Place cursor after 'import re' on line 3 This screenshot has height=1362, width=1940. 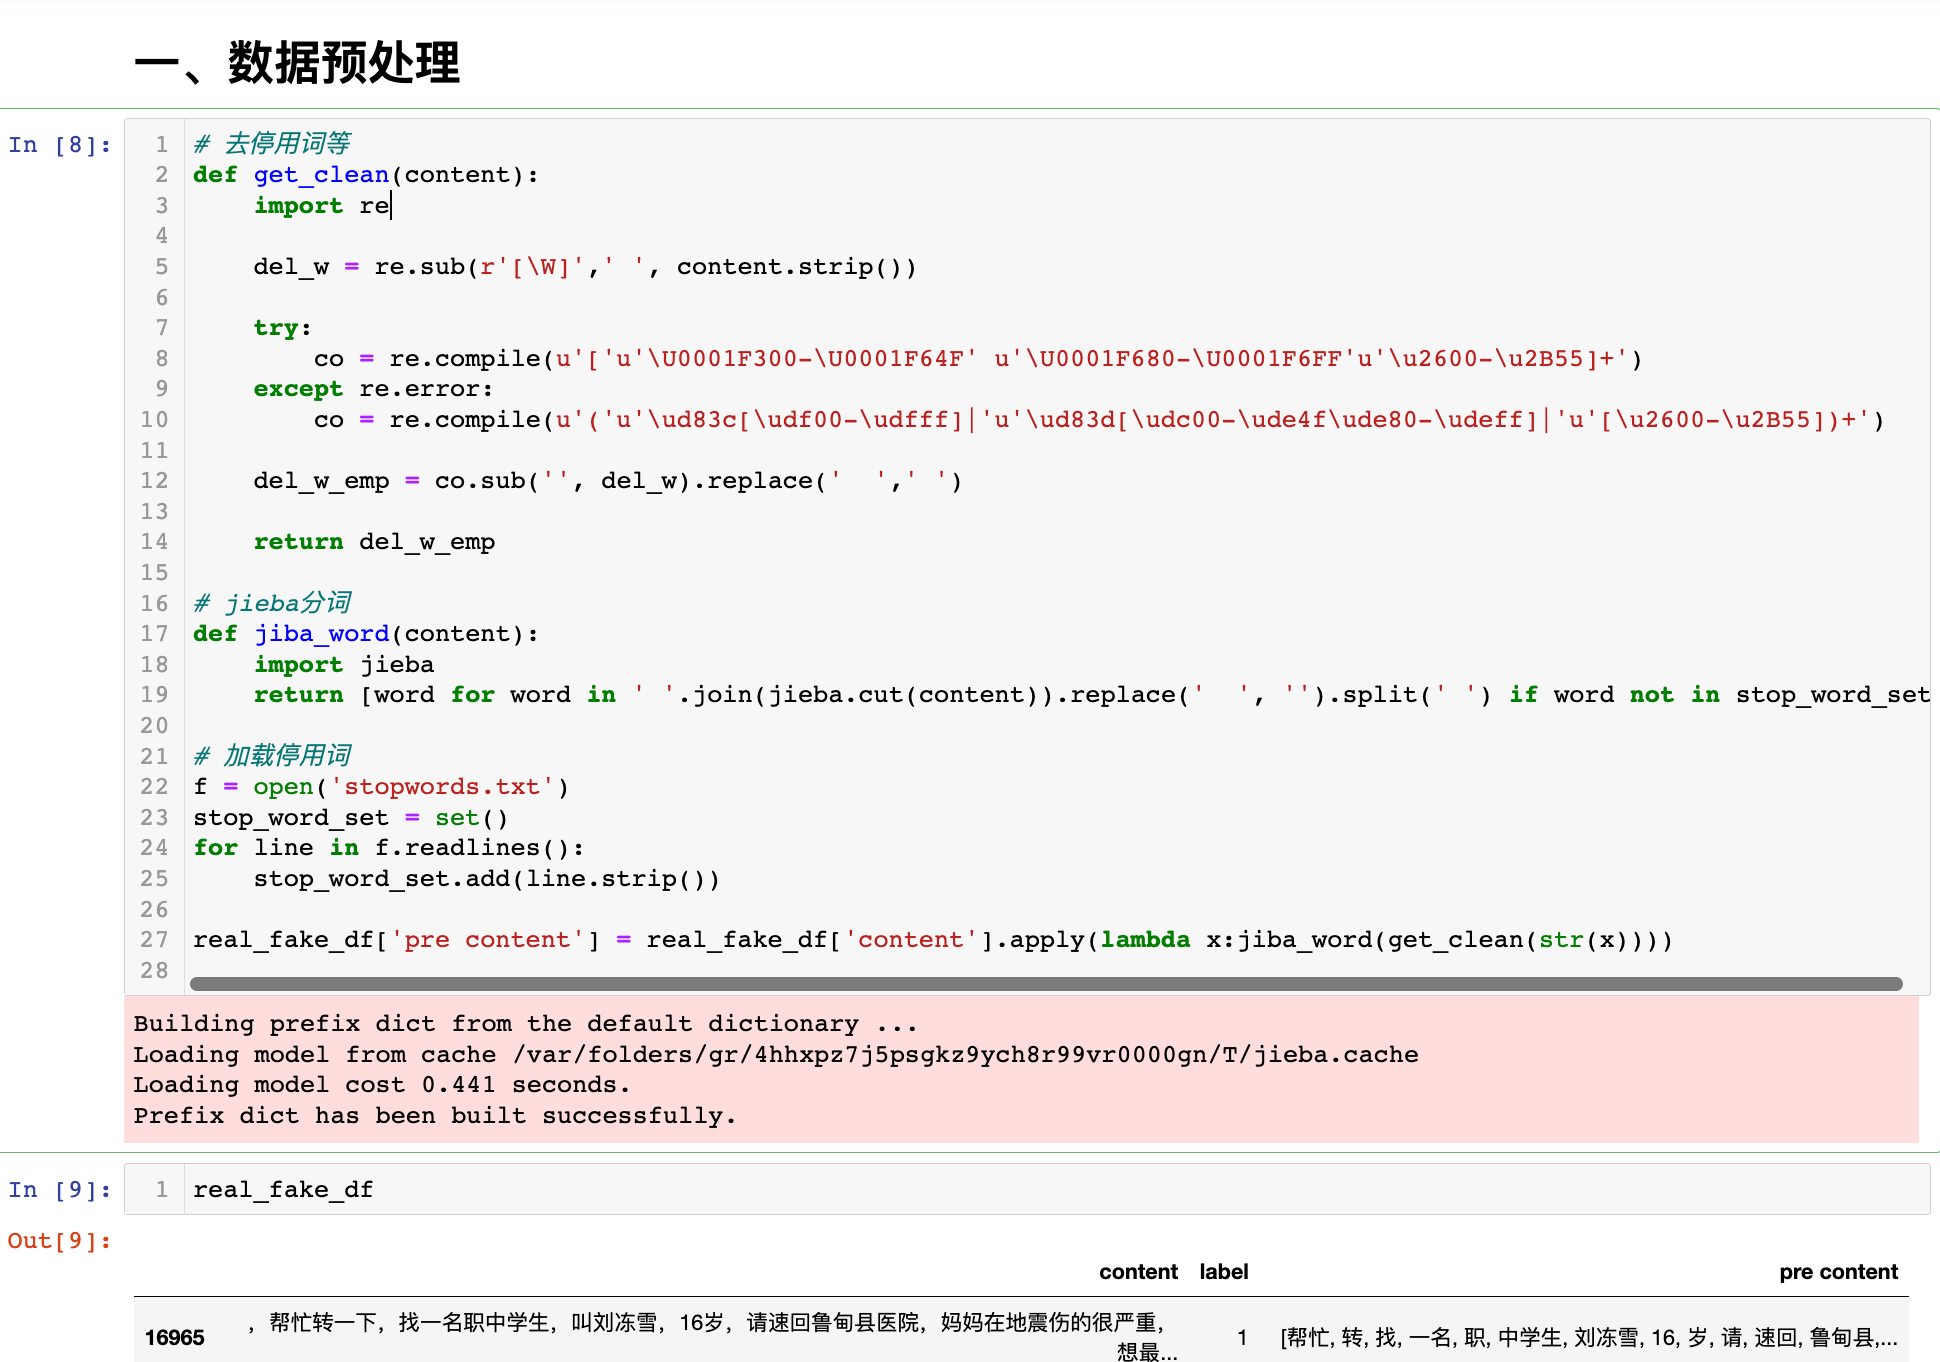coord(392,206)
